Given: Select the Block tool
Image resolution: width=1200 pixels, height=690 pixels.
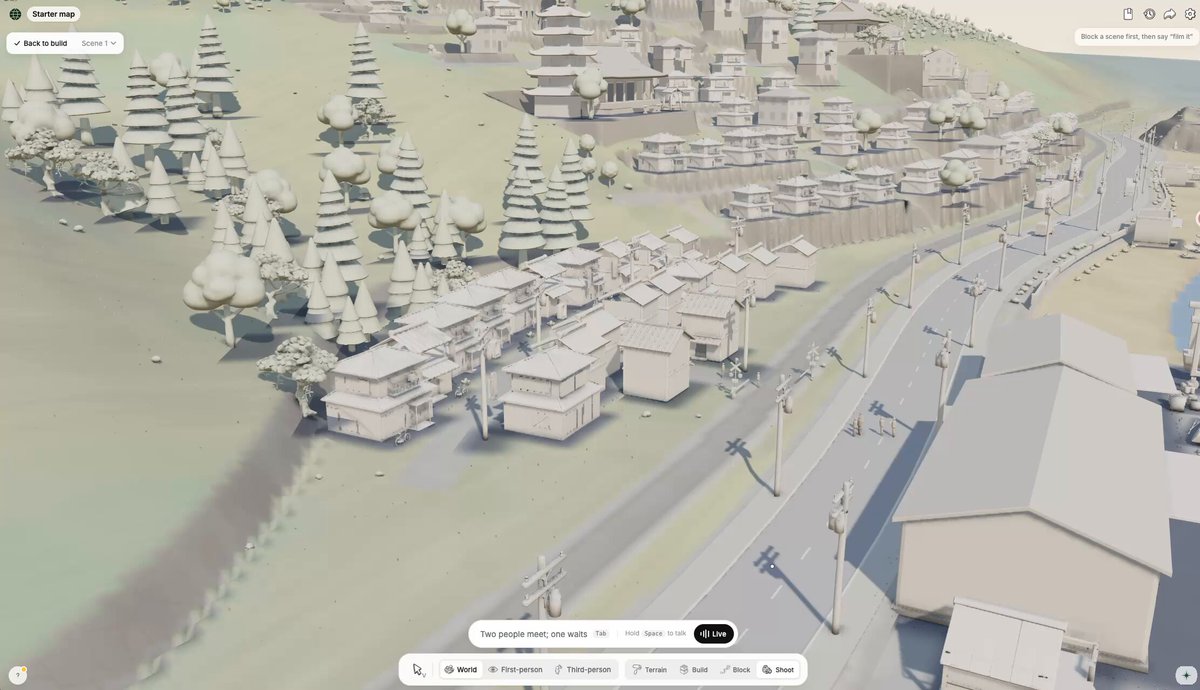Looking at the screenshot, I should (x=735, y=670).
